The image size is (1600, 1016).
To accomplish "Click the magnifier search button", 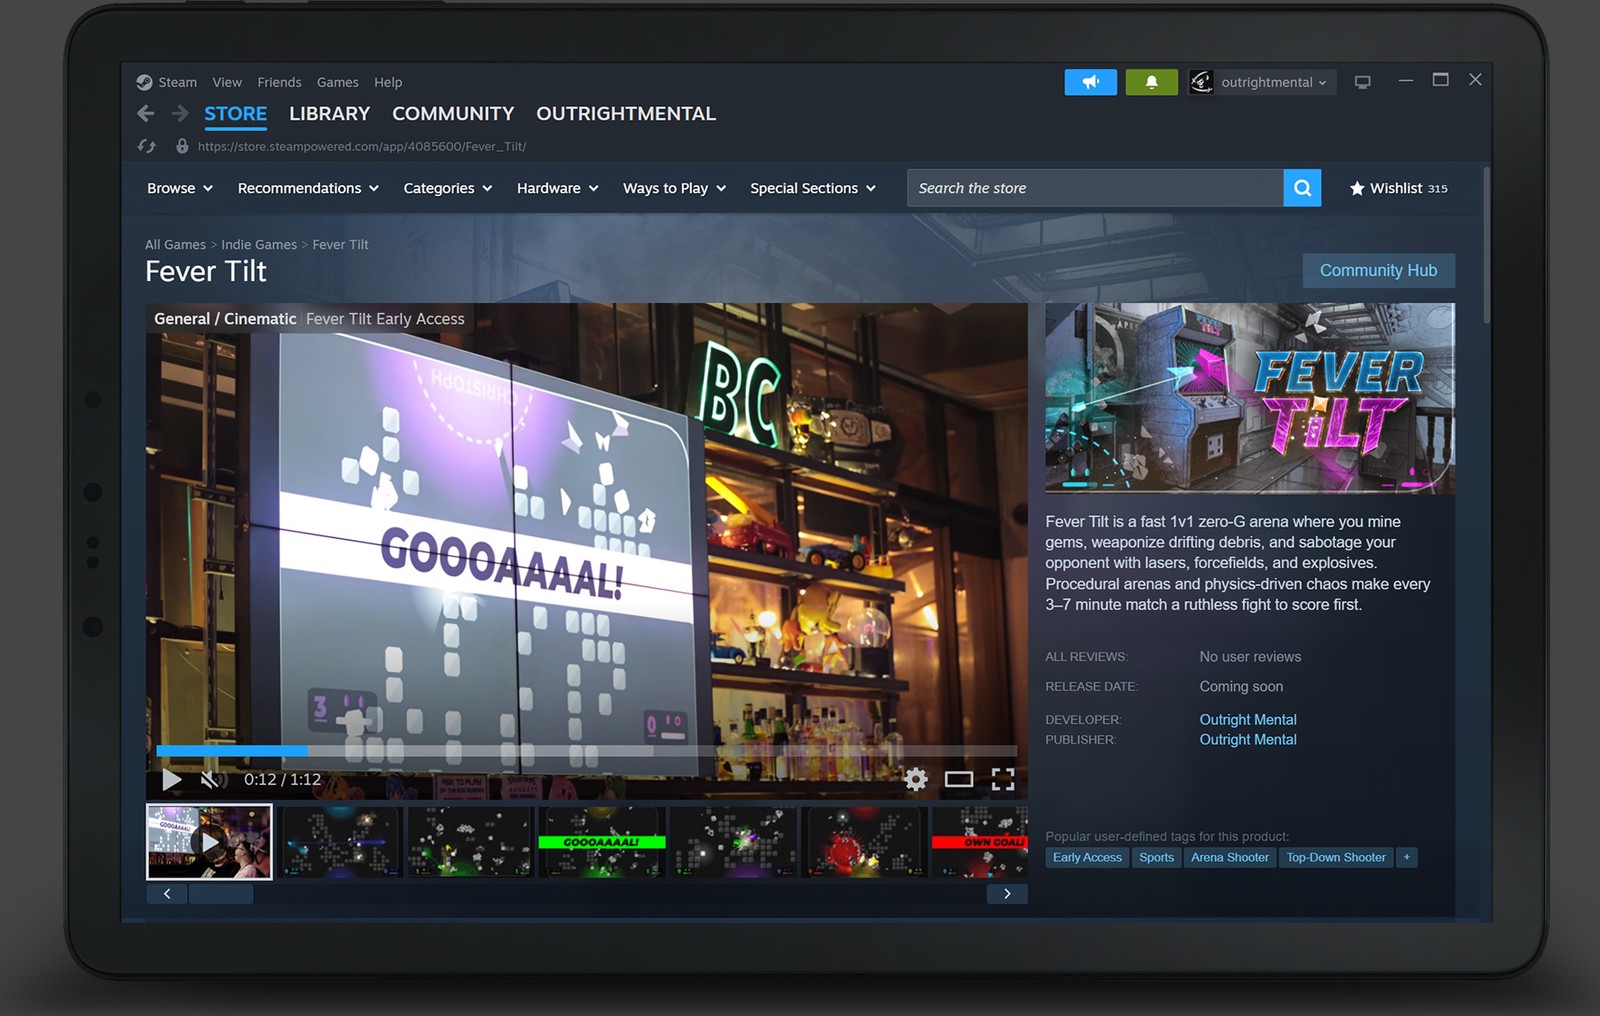I will coord(1302,188).
